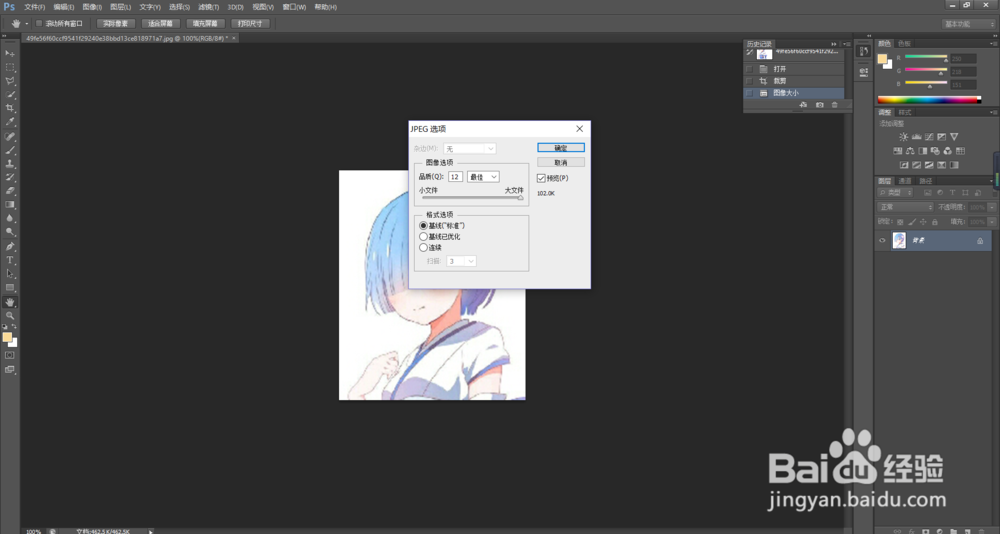Open the 窗口(W) menu
The image size is (1000, 534).
coord(294,7)
